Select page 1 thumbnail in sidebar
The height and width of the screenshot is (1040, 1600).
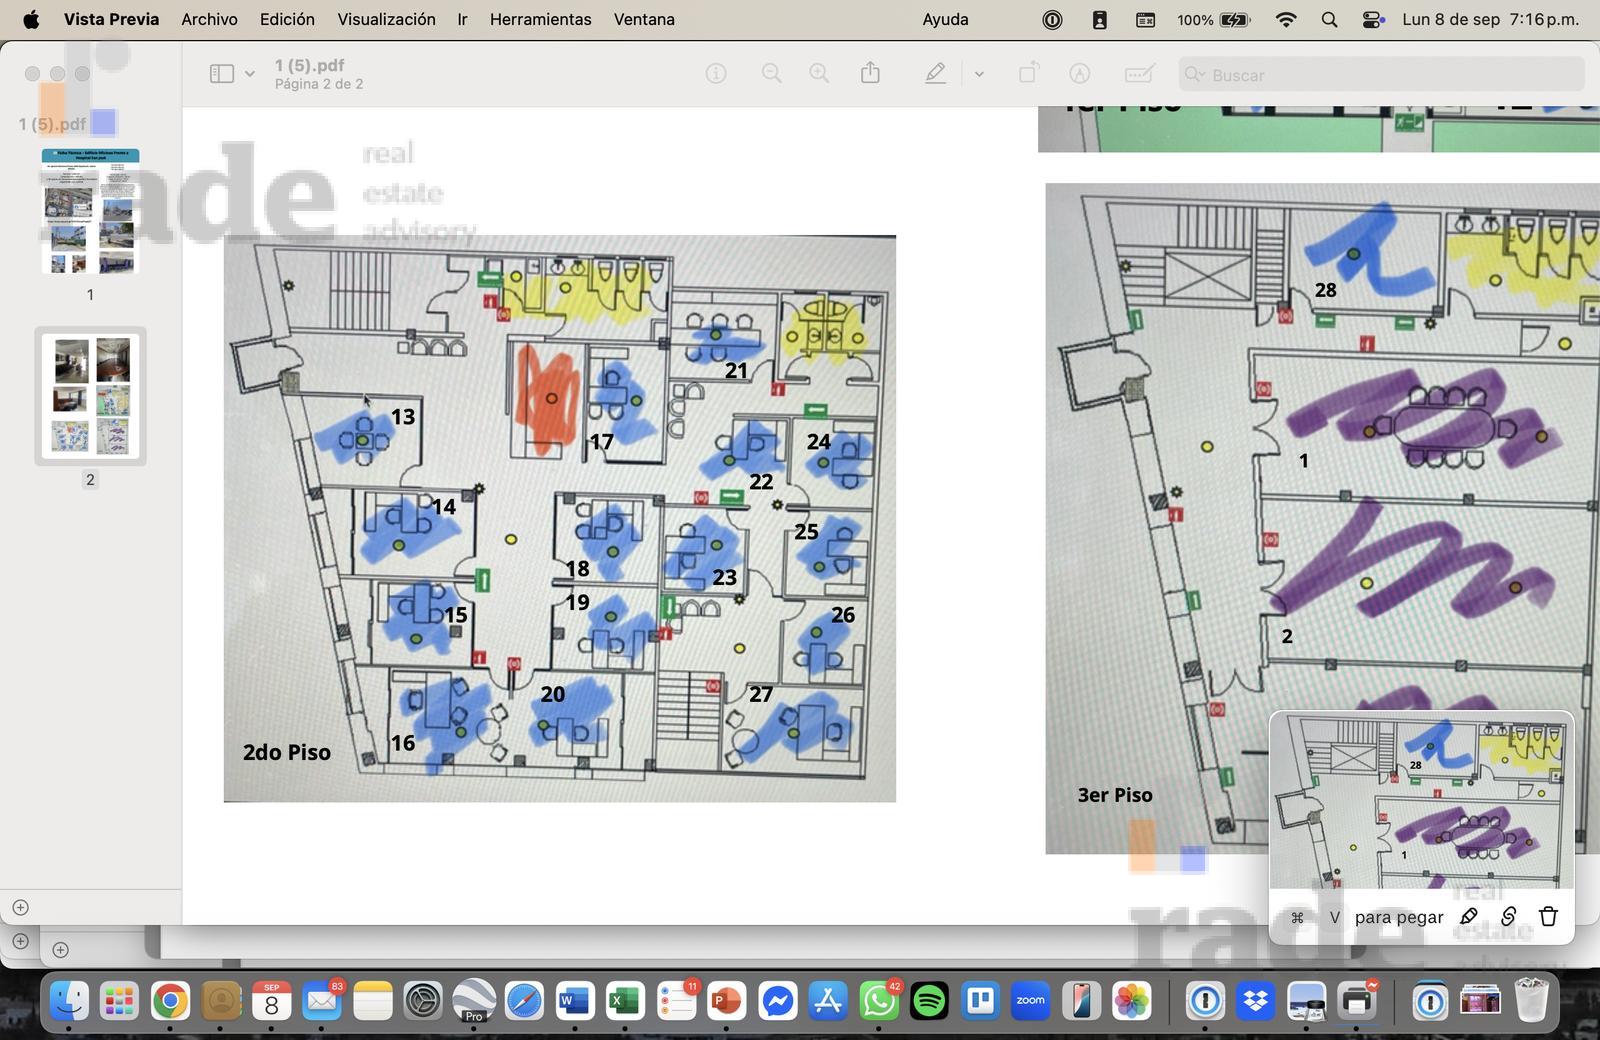[x=90, y=211]
